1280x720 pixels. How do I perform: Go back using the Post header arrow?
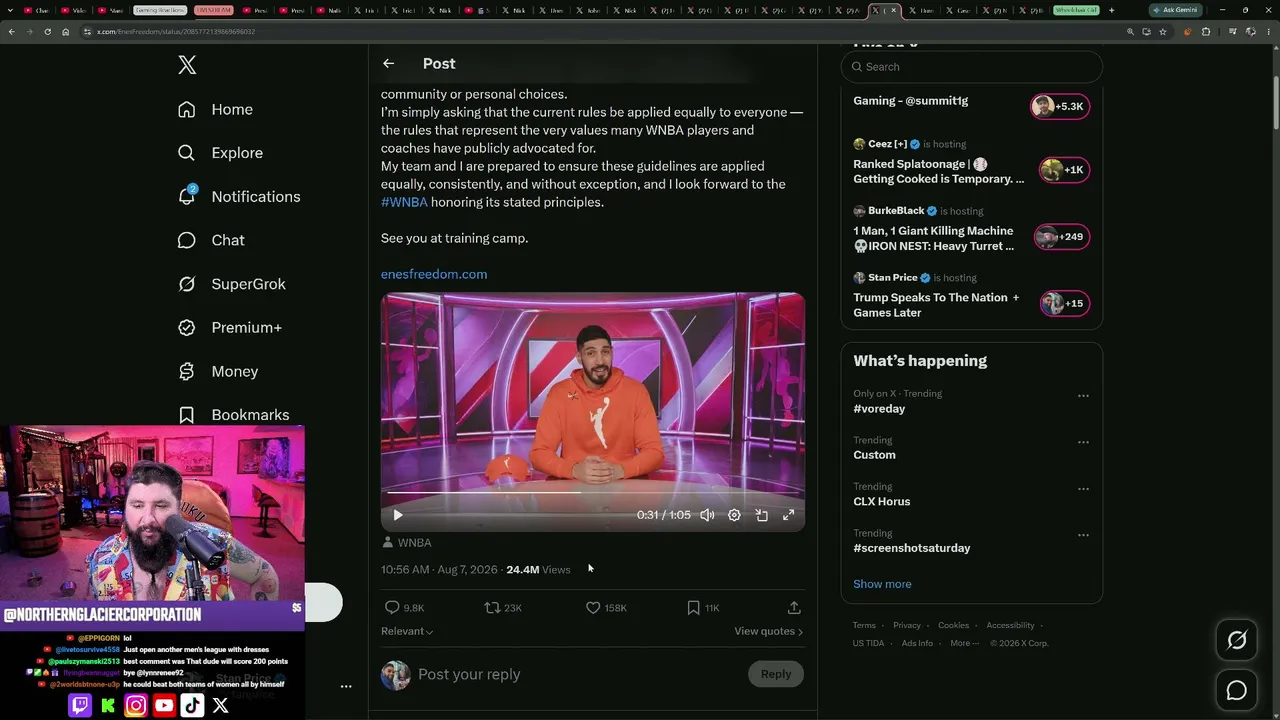(x=388, y=63)
